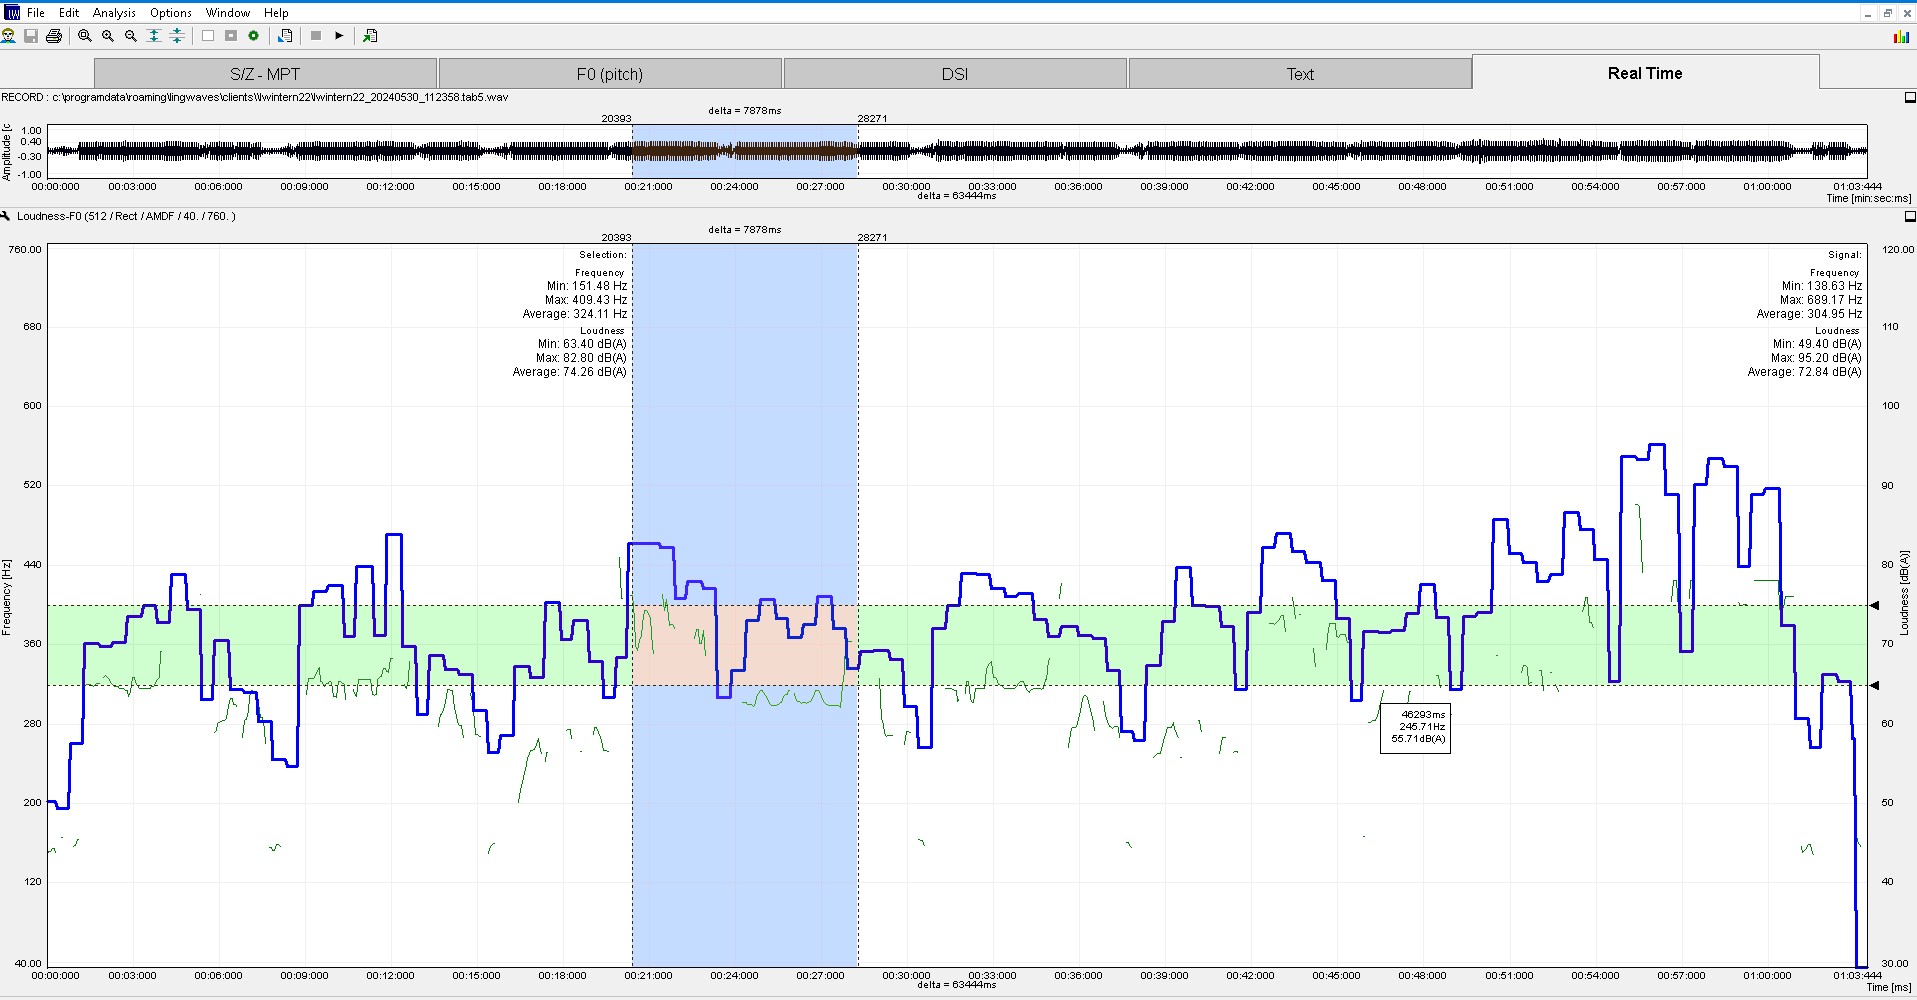Click the 28271 selection end label in waveform
This screenshot has width=1917, height=1000.
tap(872, 118)
